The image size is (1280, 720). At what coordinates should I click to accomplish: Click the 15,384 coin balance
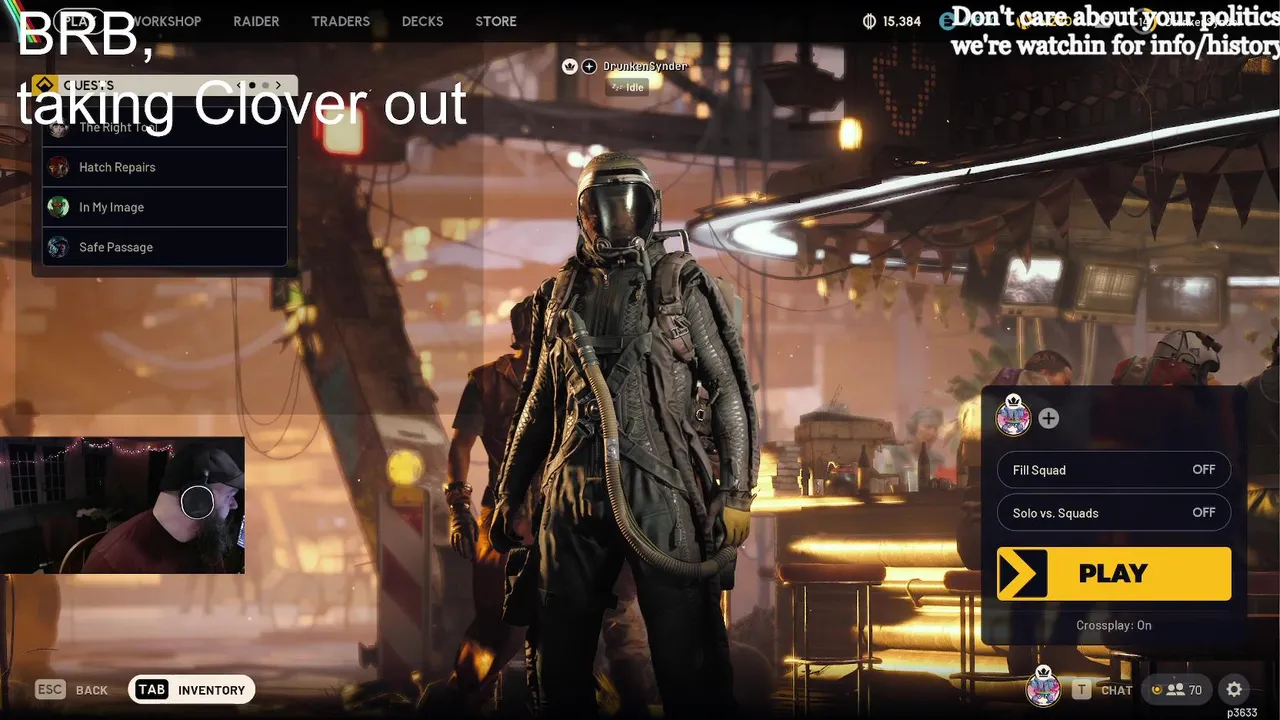pos(892,21)
